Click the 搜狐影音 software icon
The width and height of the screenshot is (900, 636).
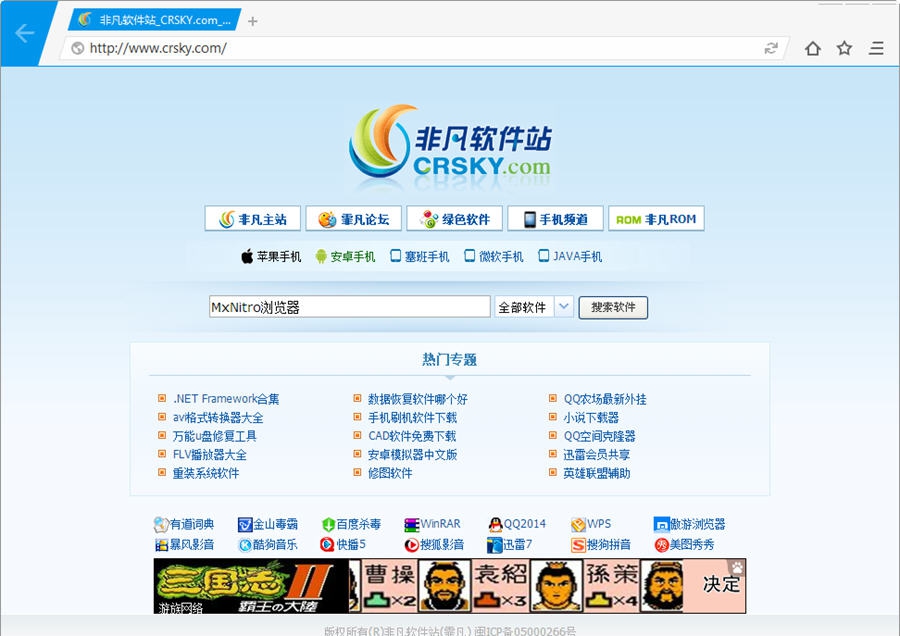[412, 544]
